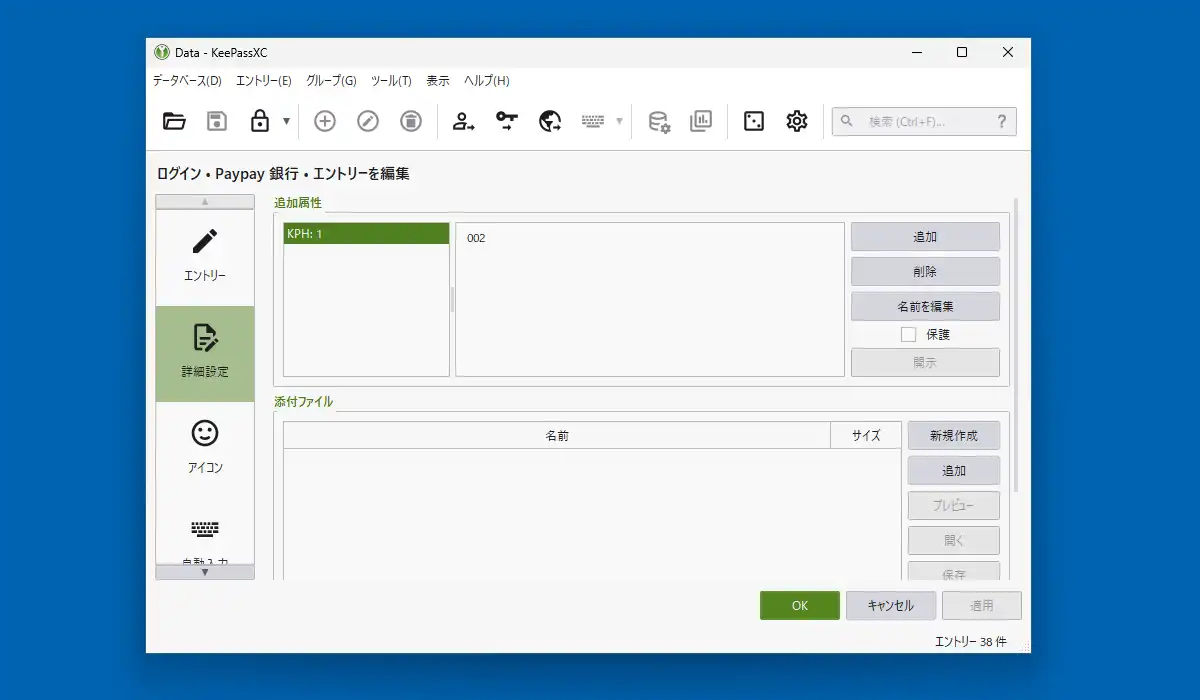Screen dimensions: 1200x700
Task: Copy username with person arrow icon
Action: [463, 122]
